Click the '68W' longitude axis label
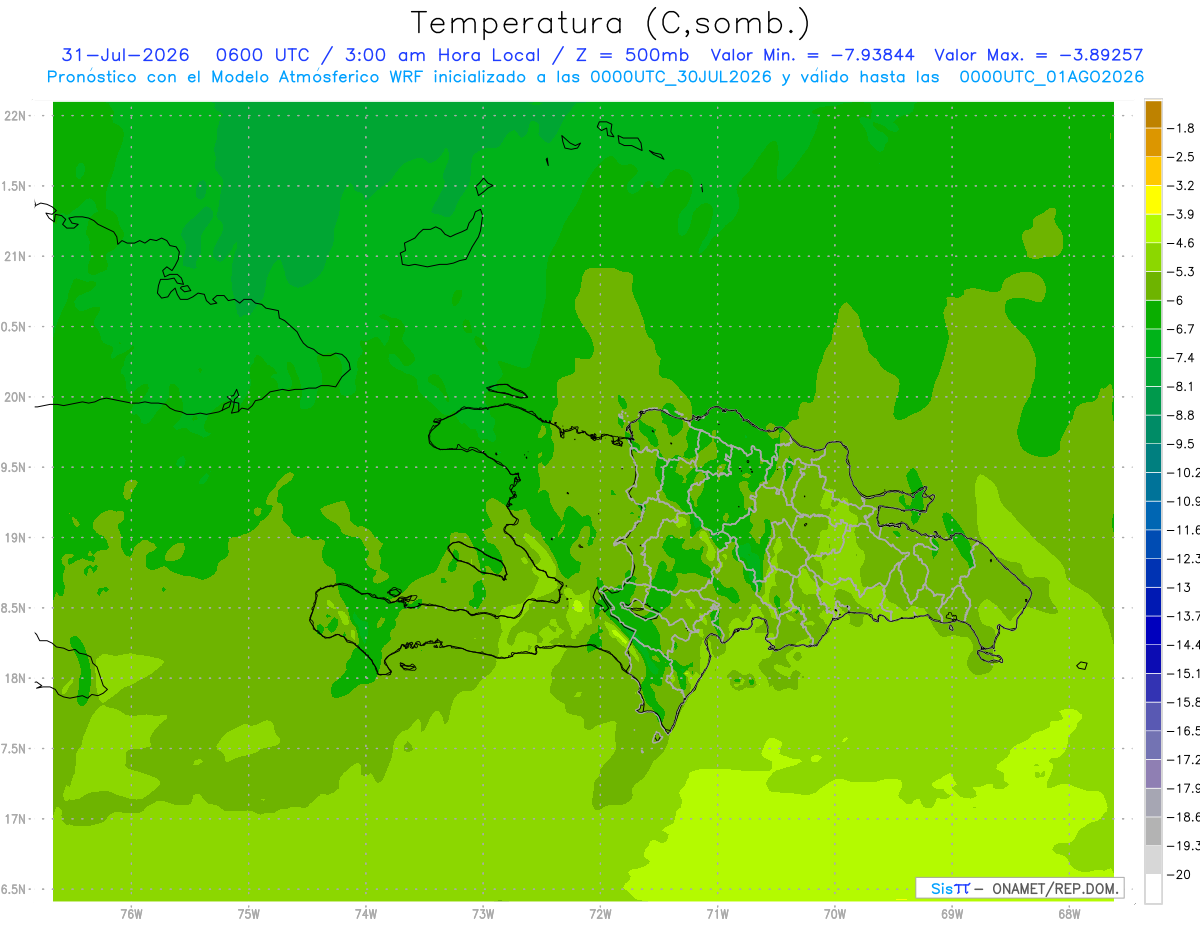The width and height of the screenshot is (1200, 927). tap(1069, 914)
